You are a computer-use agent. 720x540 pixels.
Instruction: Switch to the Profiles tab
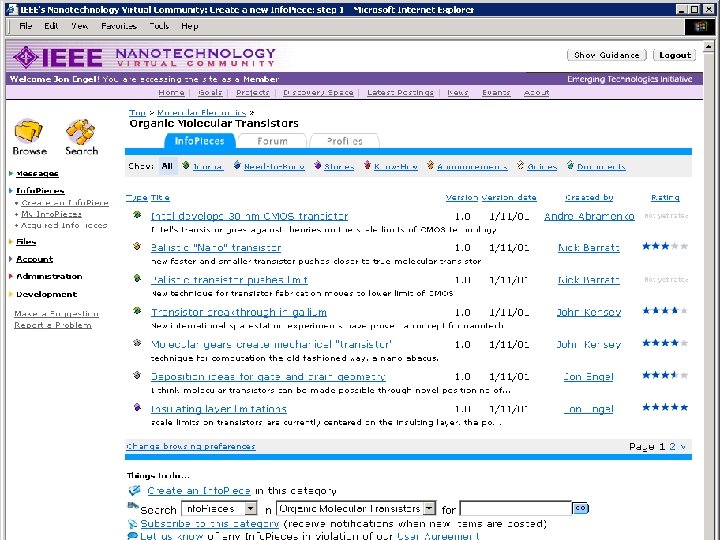[x=344, y=141]
